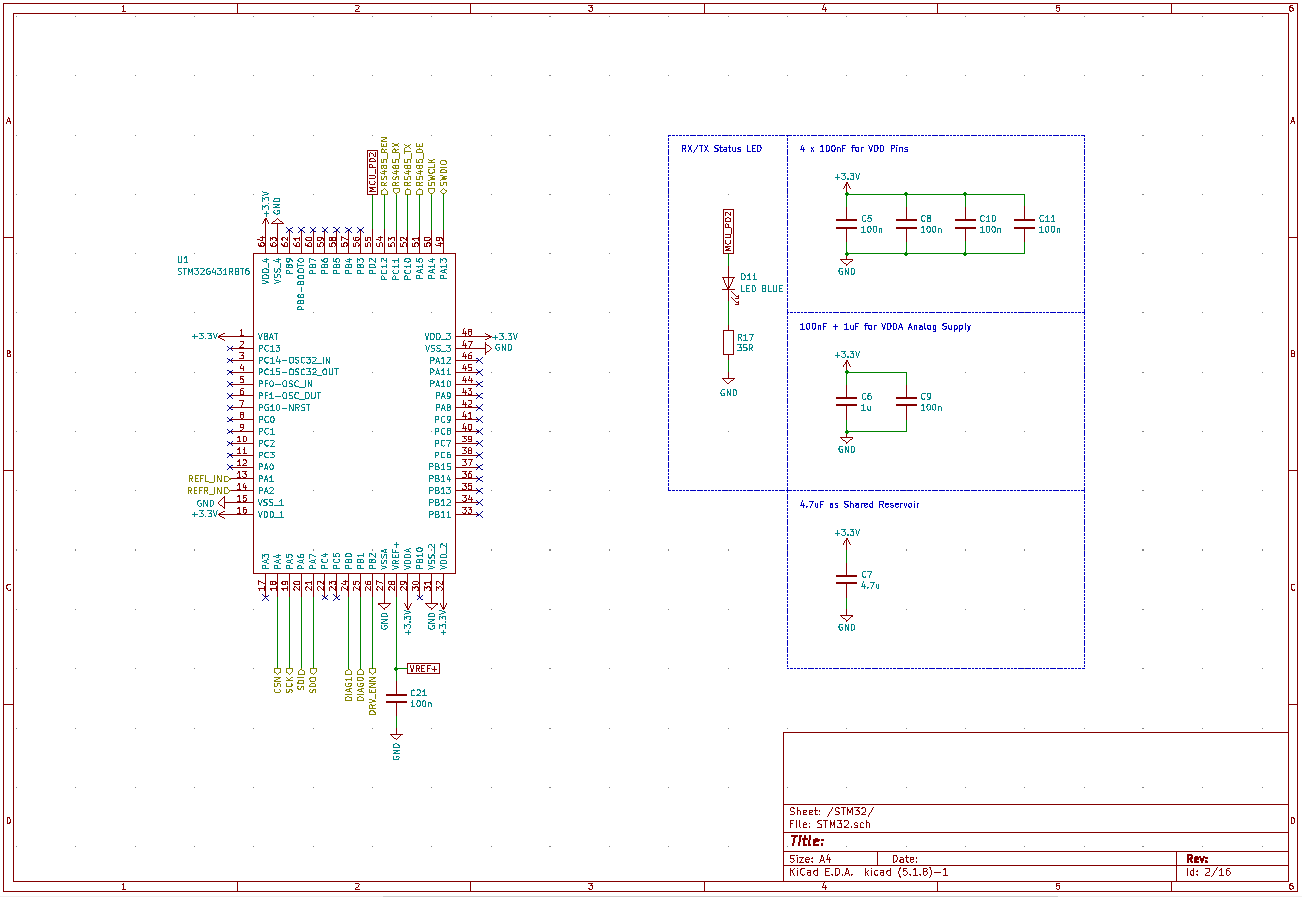
Task: Click the '4 x 100nF for VDD Pins' note
Action: click(854, 149)
